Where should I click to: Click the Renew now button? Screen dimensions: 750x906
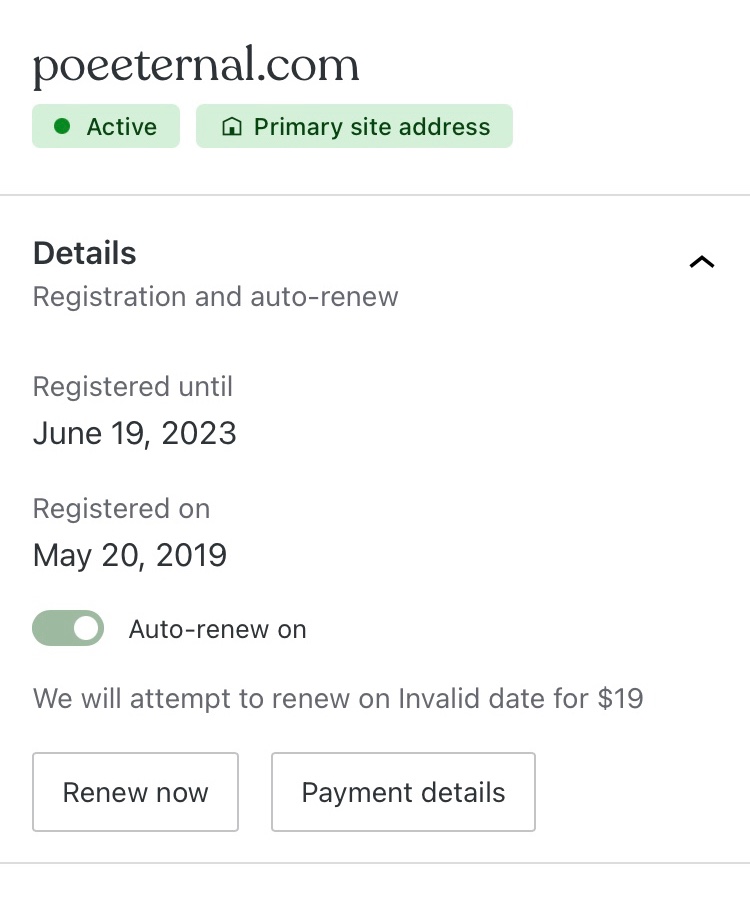click(135, 792)
